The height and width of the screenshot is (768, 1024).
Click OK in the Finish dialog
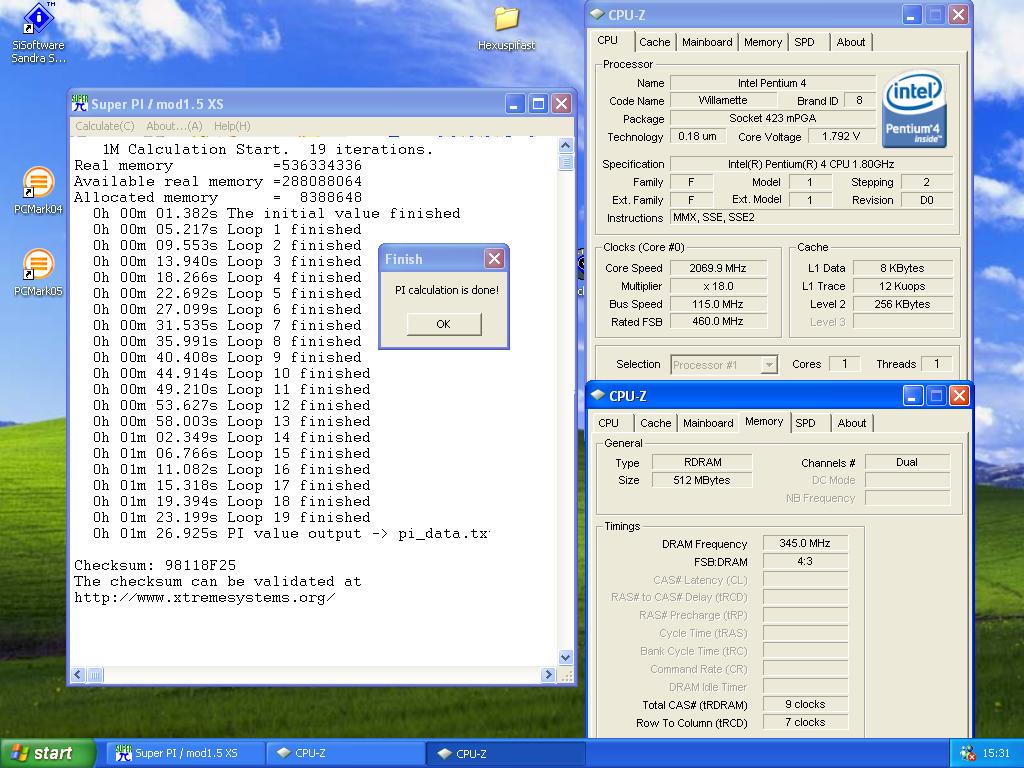[x=443, y=324]
